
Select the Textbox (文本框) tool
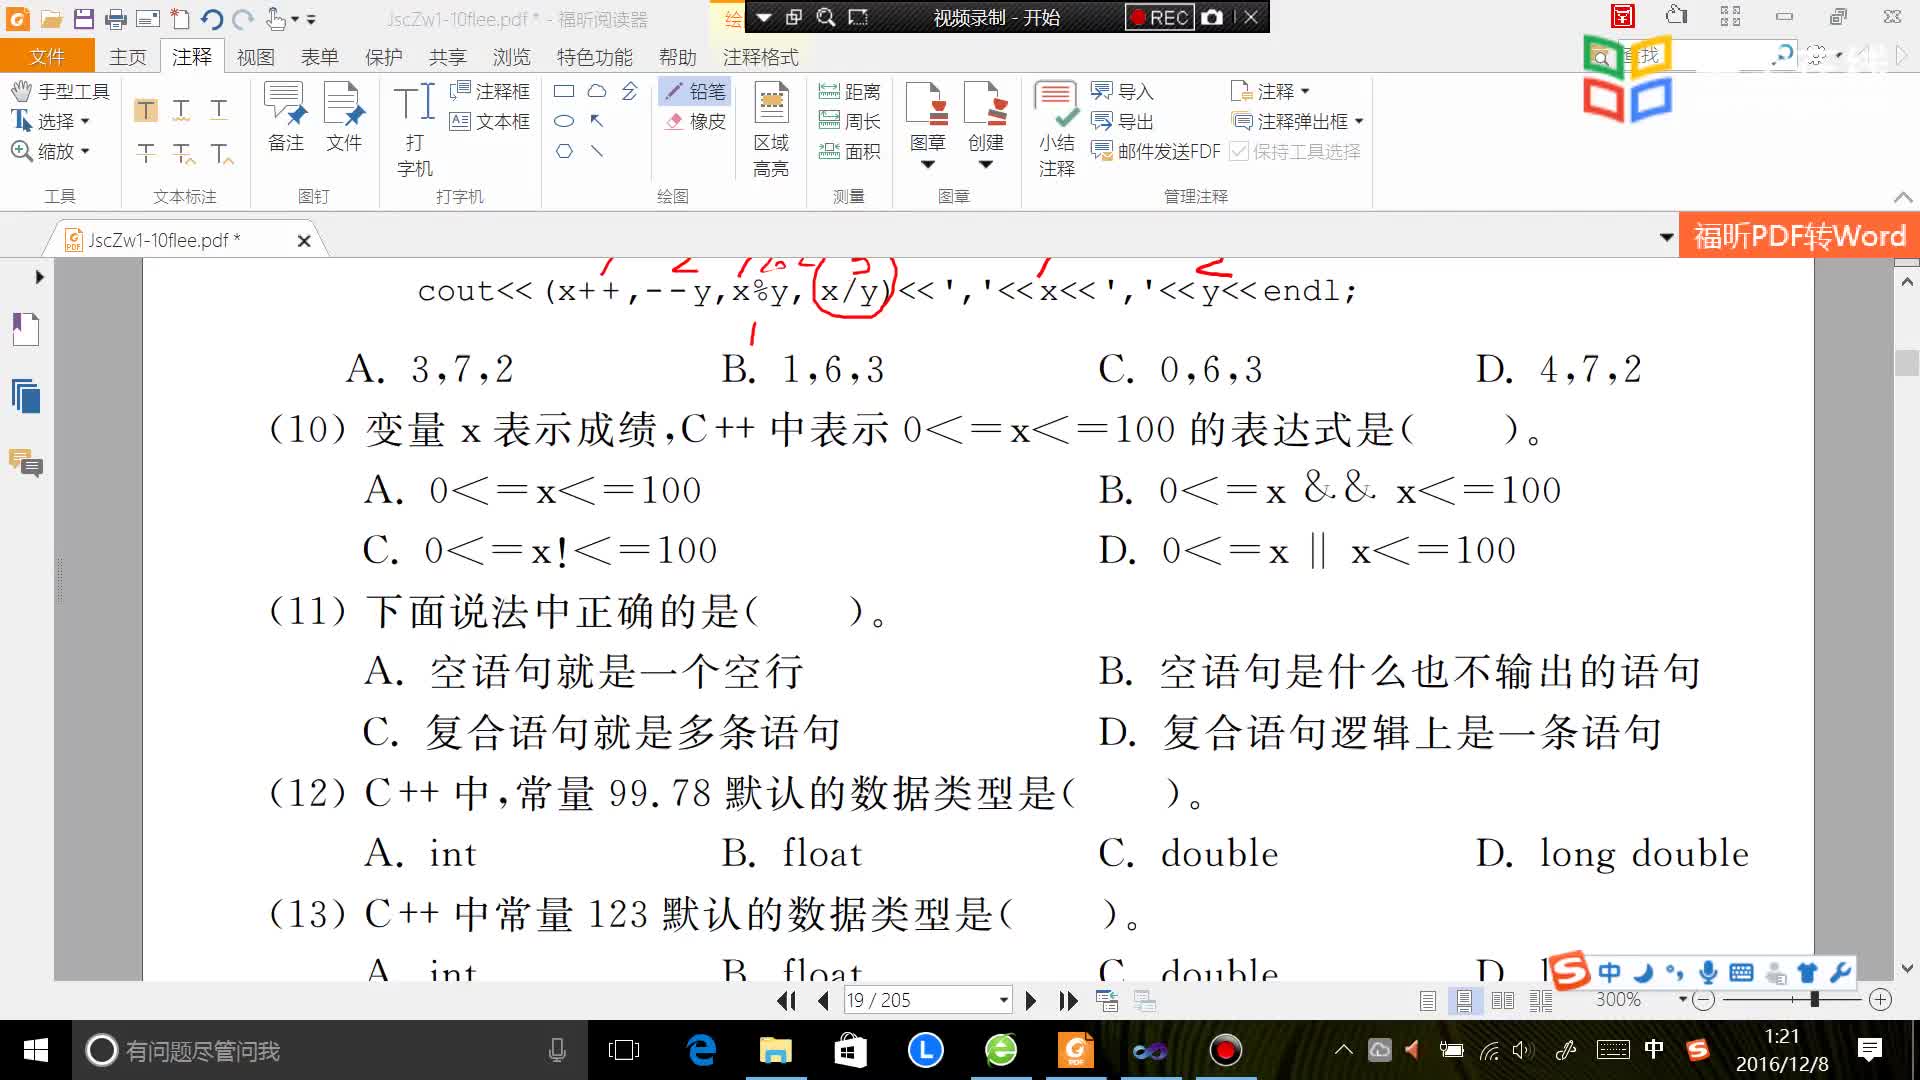click(x=490, y=121)
